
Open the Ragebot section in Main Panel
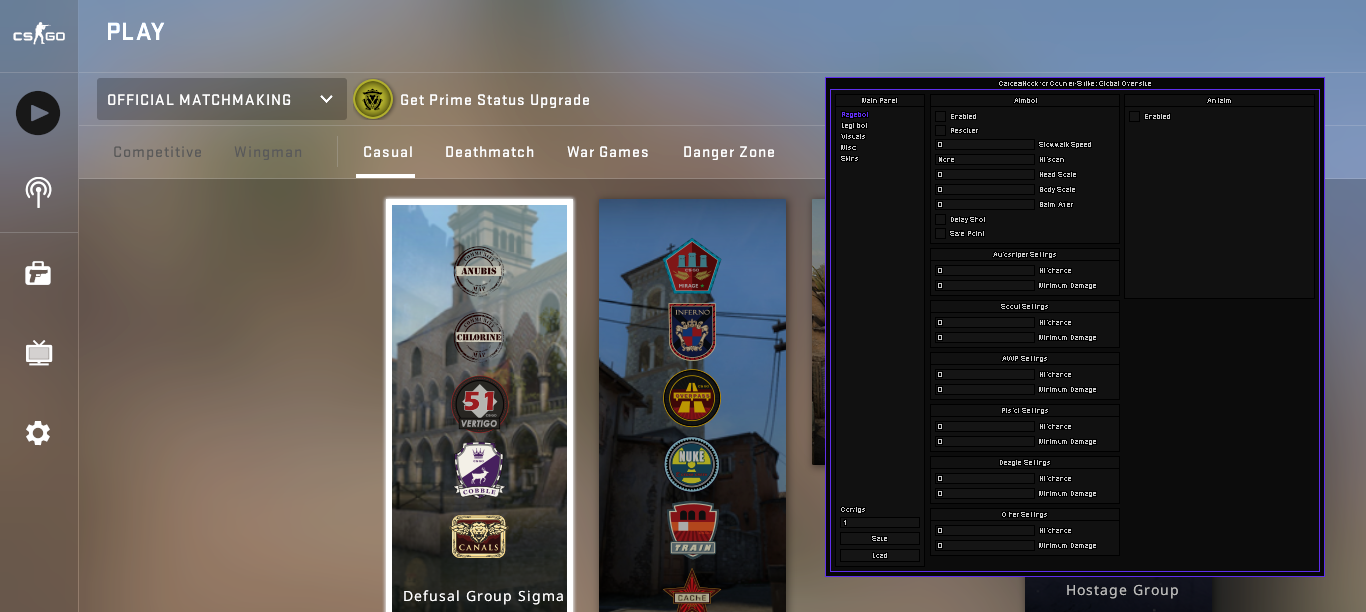pos(854,115)
